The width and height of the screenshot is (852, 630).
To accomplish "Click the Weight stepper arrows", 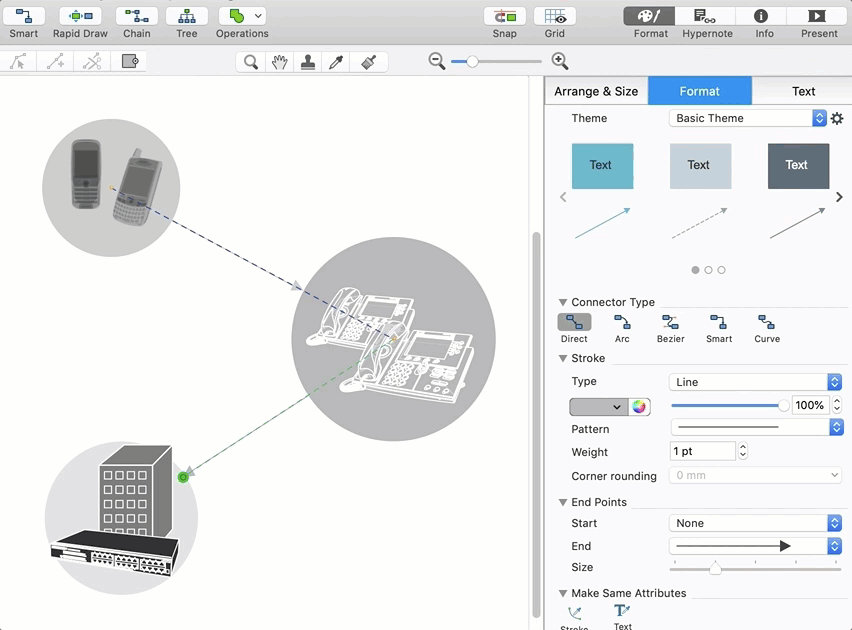I will (743, 451).
